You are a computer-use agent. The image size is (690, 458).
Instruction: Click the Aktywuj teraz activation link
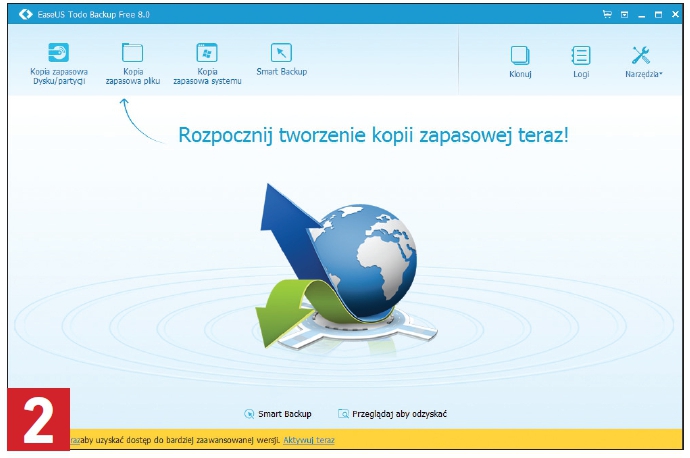pyautogui.click(x=309, y=440)
